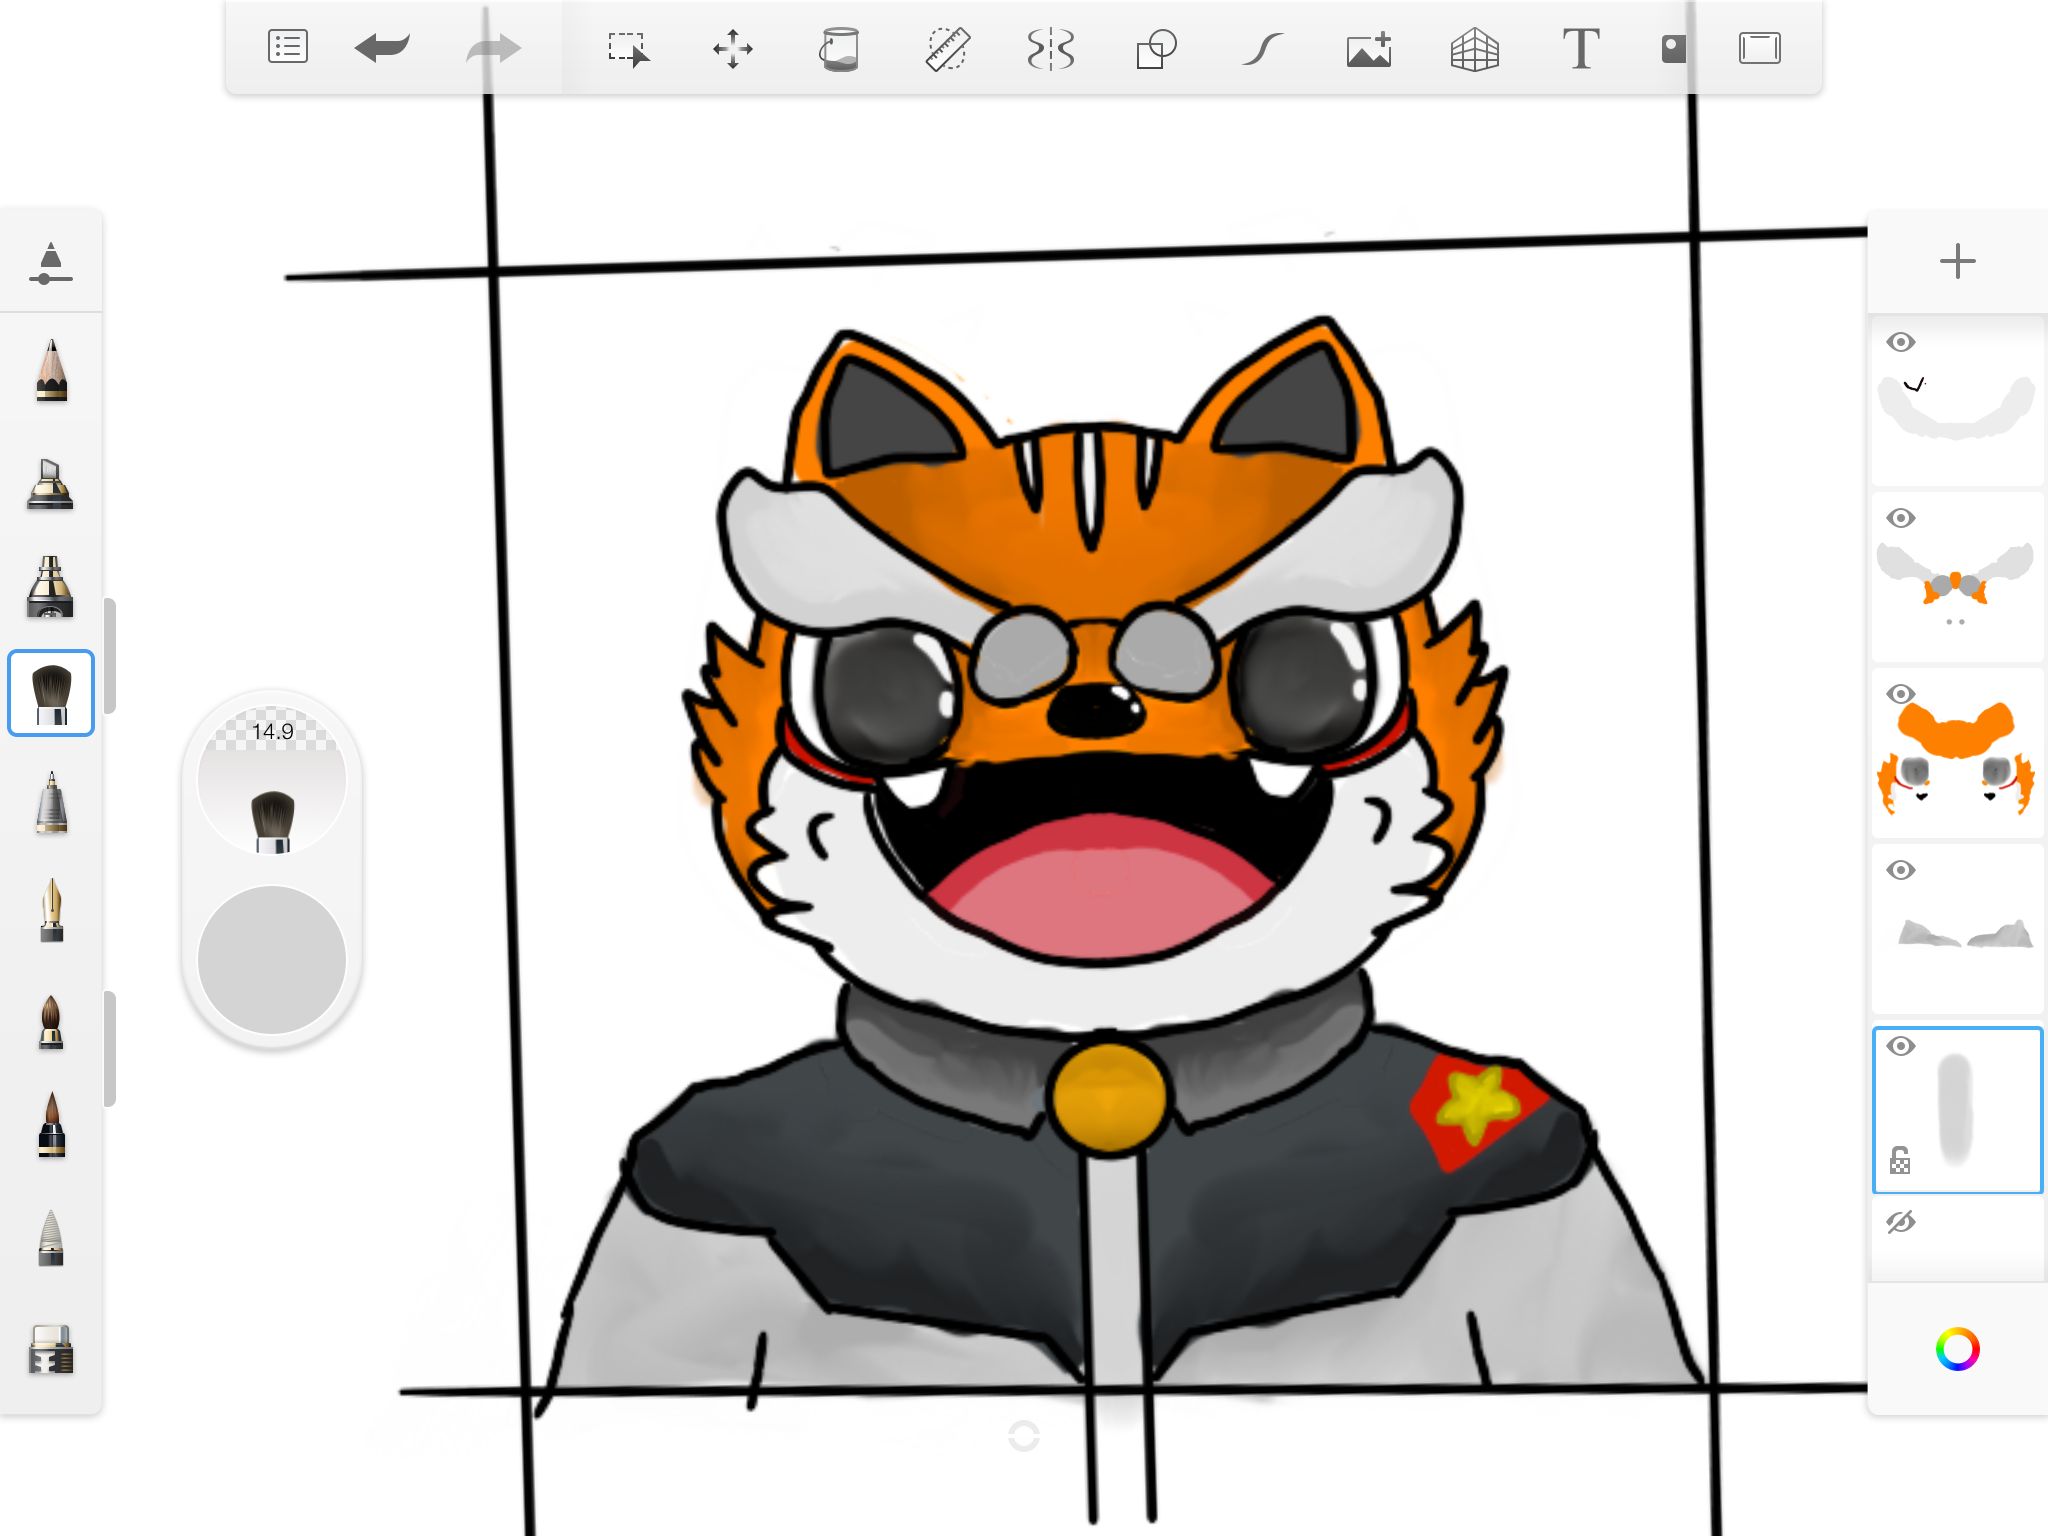The height and width of the screenshot is (1536, 2048).
Task: Select the ballpoint pen brush
Action: pos(51,803)
